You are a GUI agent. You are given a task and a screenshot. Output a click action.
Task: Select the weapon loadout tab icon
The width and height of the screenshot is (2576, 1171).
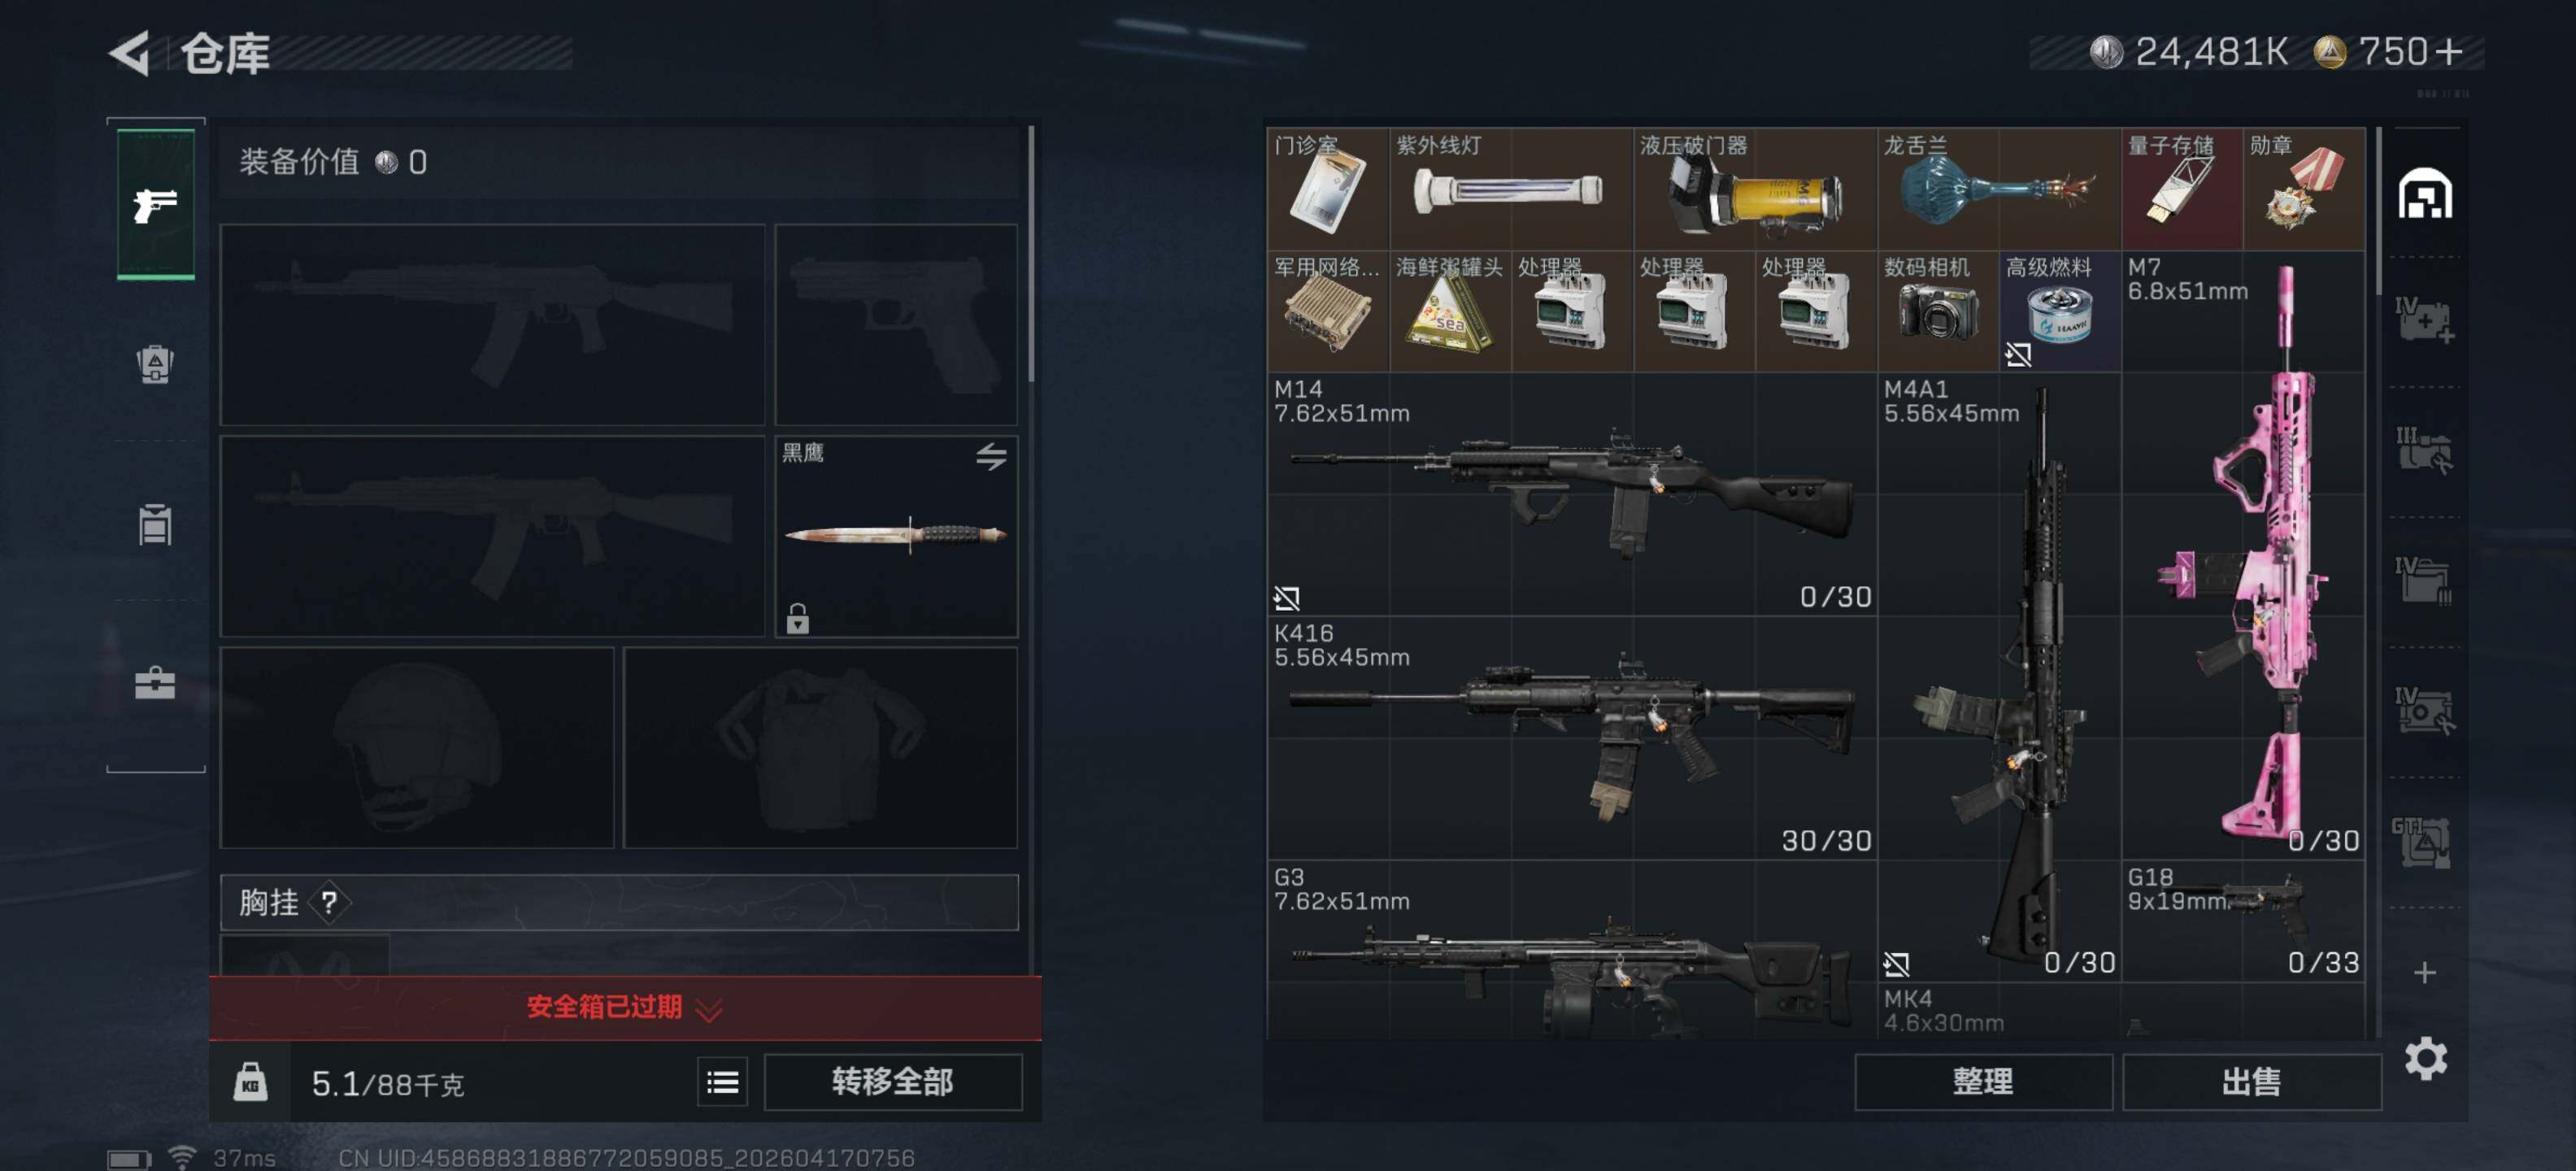[155, 204]
